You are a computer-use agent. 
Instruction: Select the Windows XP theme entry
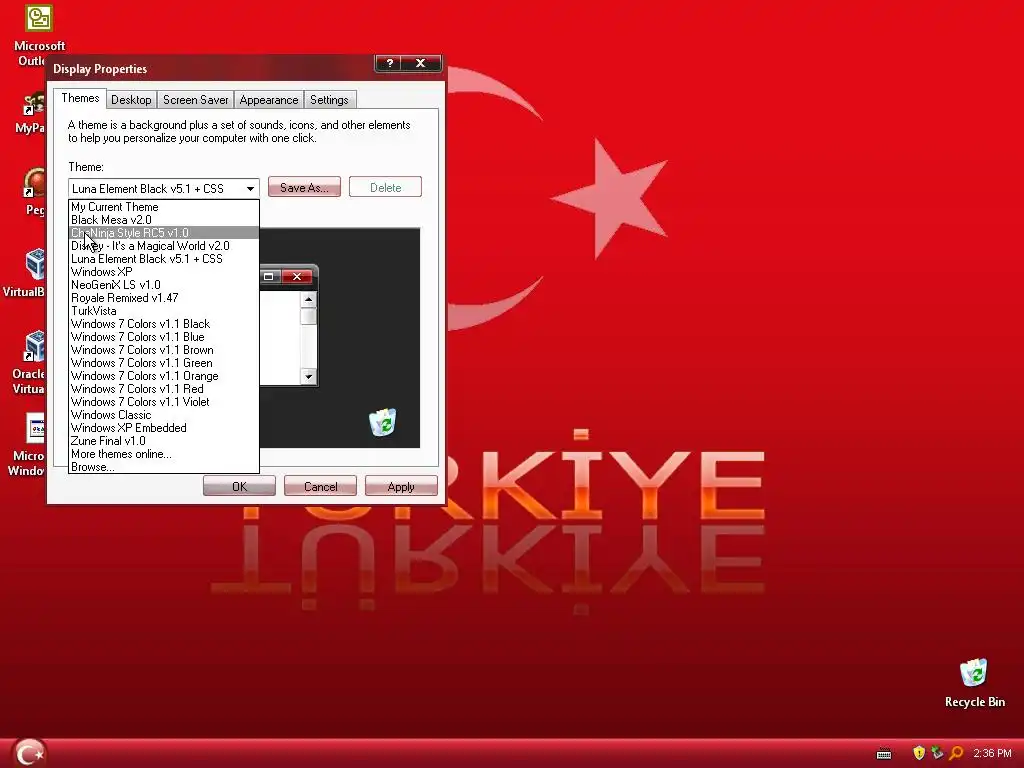164,272
